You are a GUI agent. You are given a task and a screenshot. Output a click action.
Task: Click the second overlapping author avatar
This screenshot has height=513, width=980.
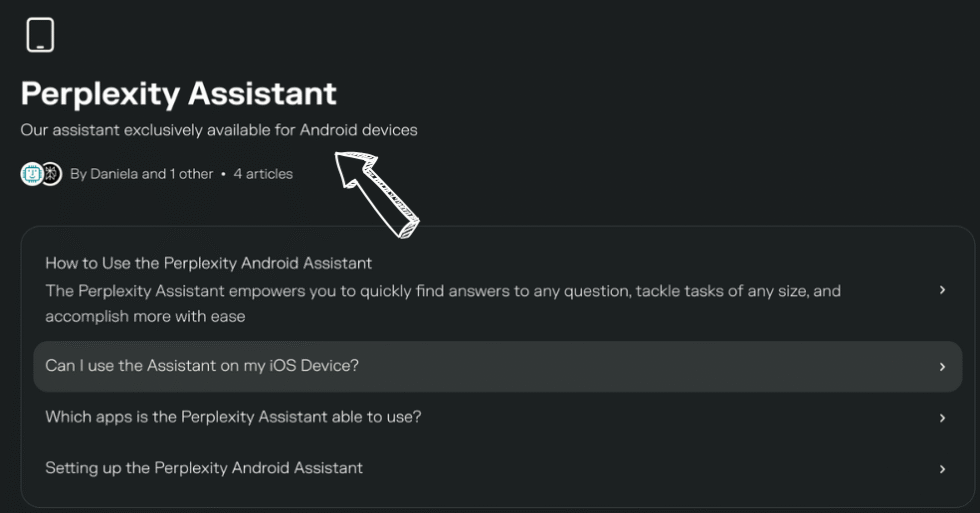pyautogui.click(x=52, y=174)
